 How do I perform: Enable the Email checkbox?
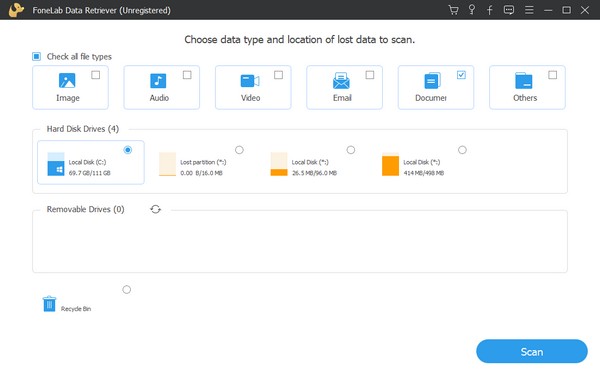[x=370, y=75]
